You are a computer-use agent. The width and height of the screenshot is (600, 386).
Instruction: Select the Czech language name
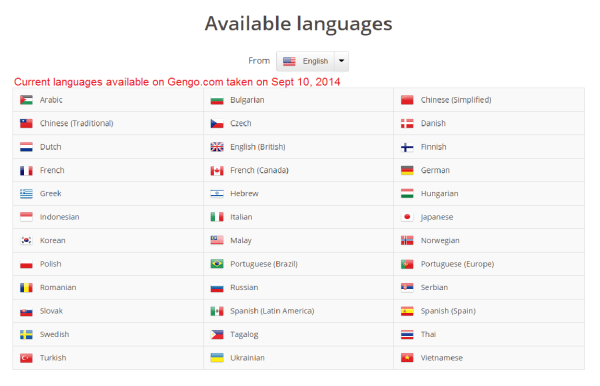(x=241, y=123)
